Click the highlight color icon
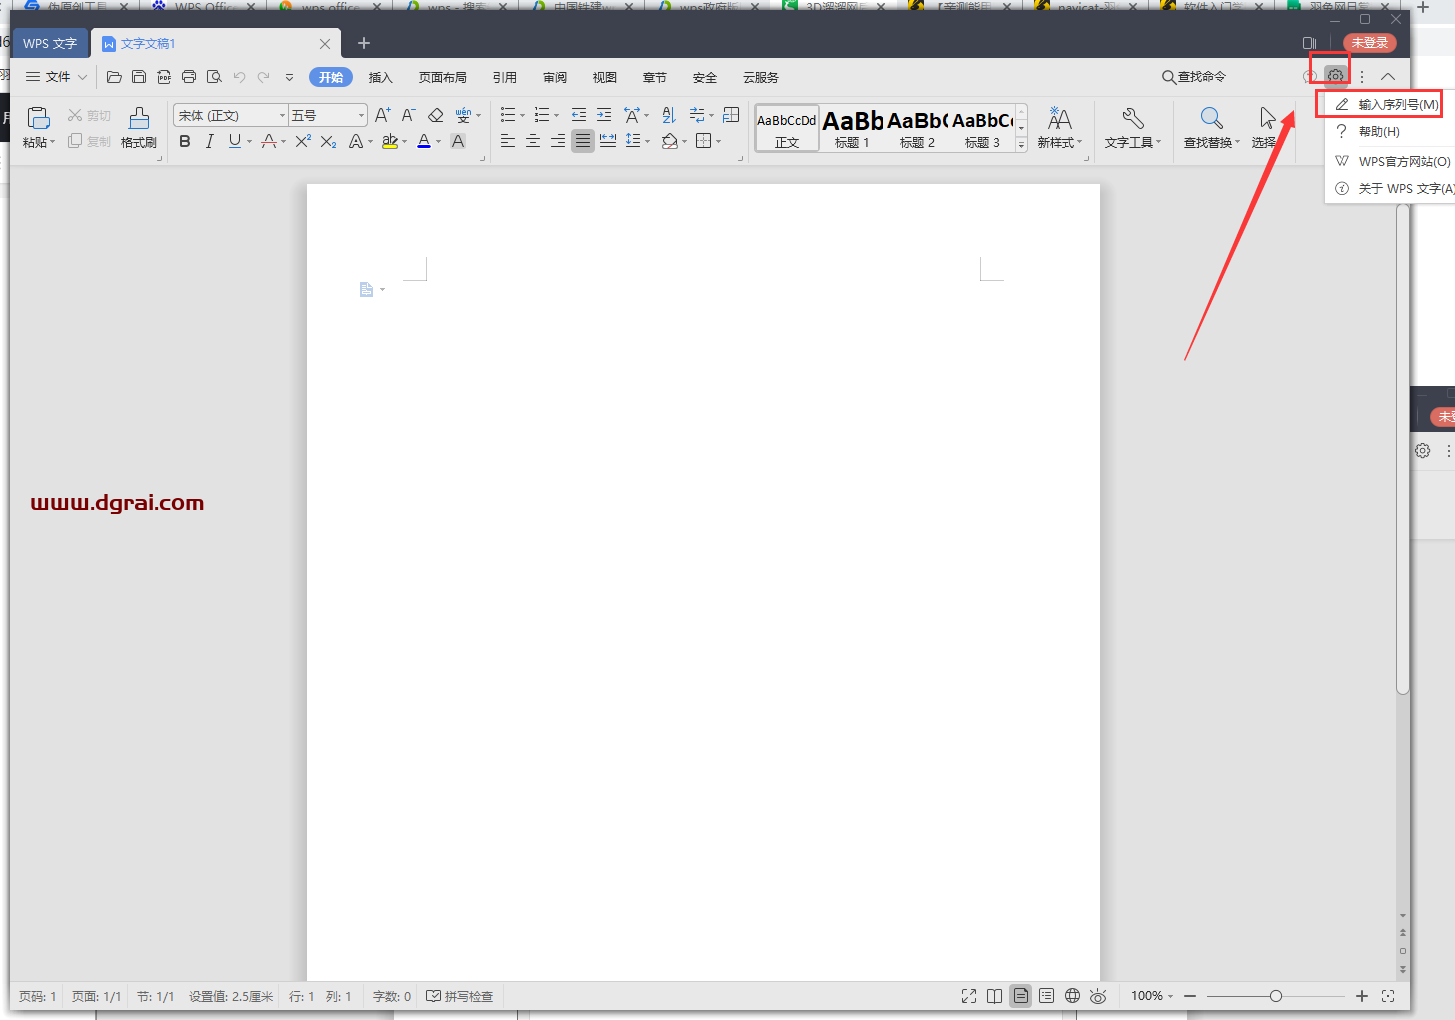The width and height of the screenshot is (1455, 1020). [390, 142]
